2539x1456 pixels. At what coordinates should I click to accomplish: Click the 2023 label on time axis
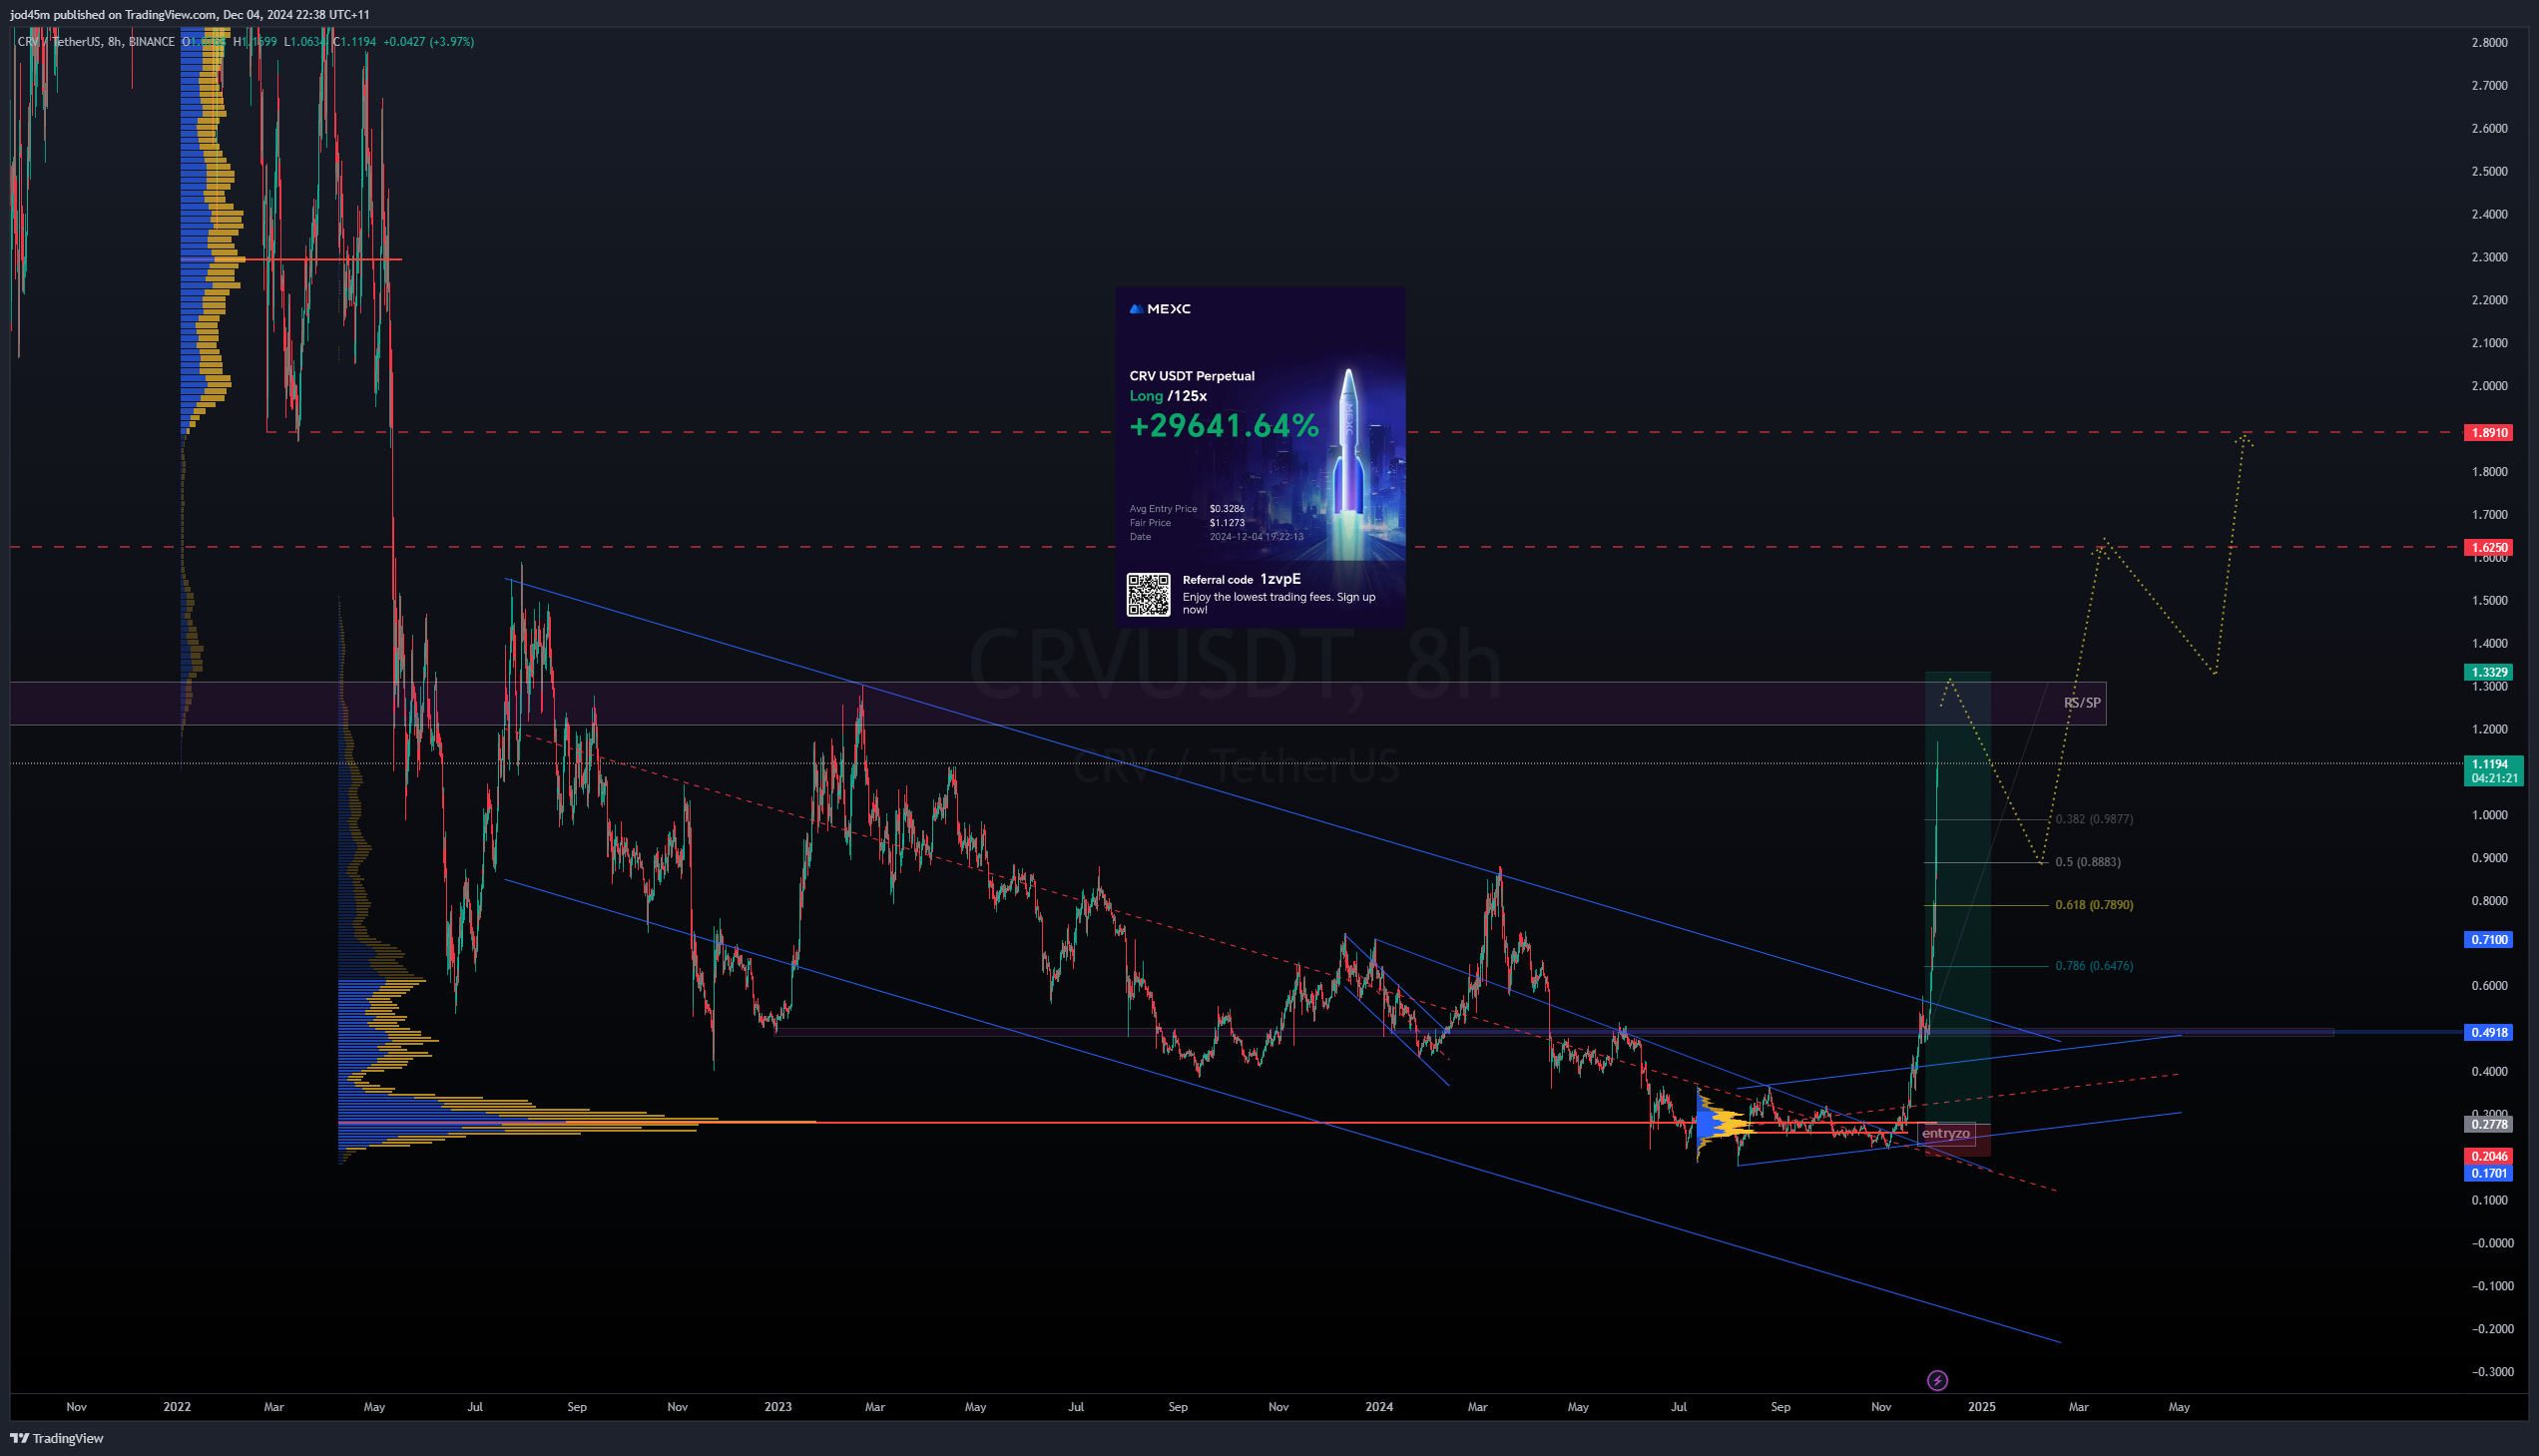[x=778, y=1407]
